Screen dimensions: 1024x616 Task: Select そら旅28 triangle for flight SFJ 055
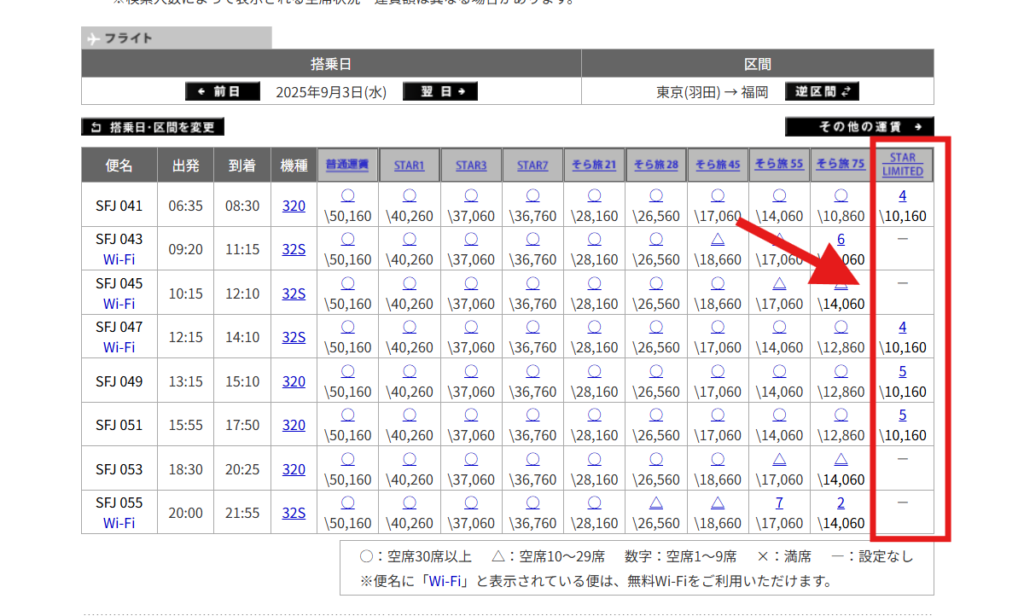pyautogui.click(x=656, y=503)
